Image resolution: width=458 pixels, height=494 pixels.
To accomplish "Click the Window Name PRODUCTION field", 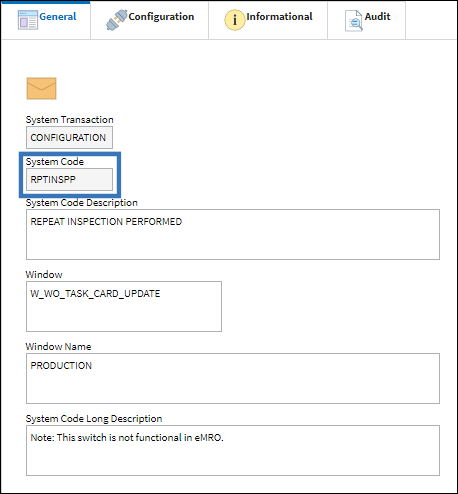I will pos(233,378).
